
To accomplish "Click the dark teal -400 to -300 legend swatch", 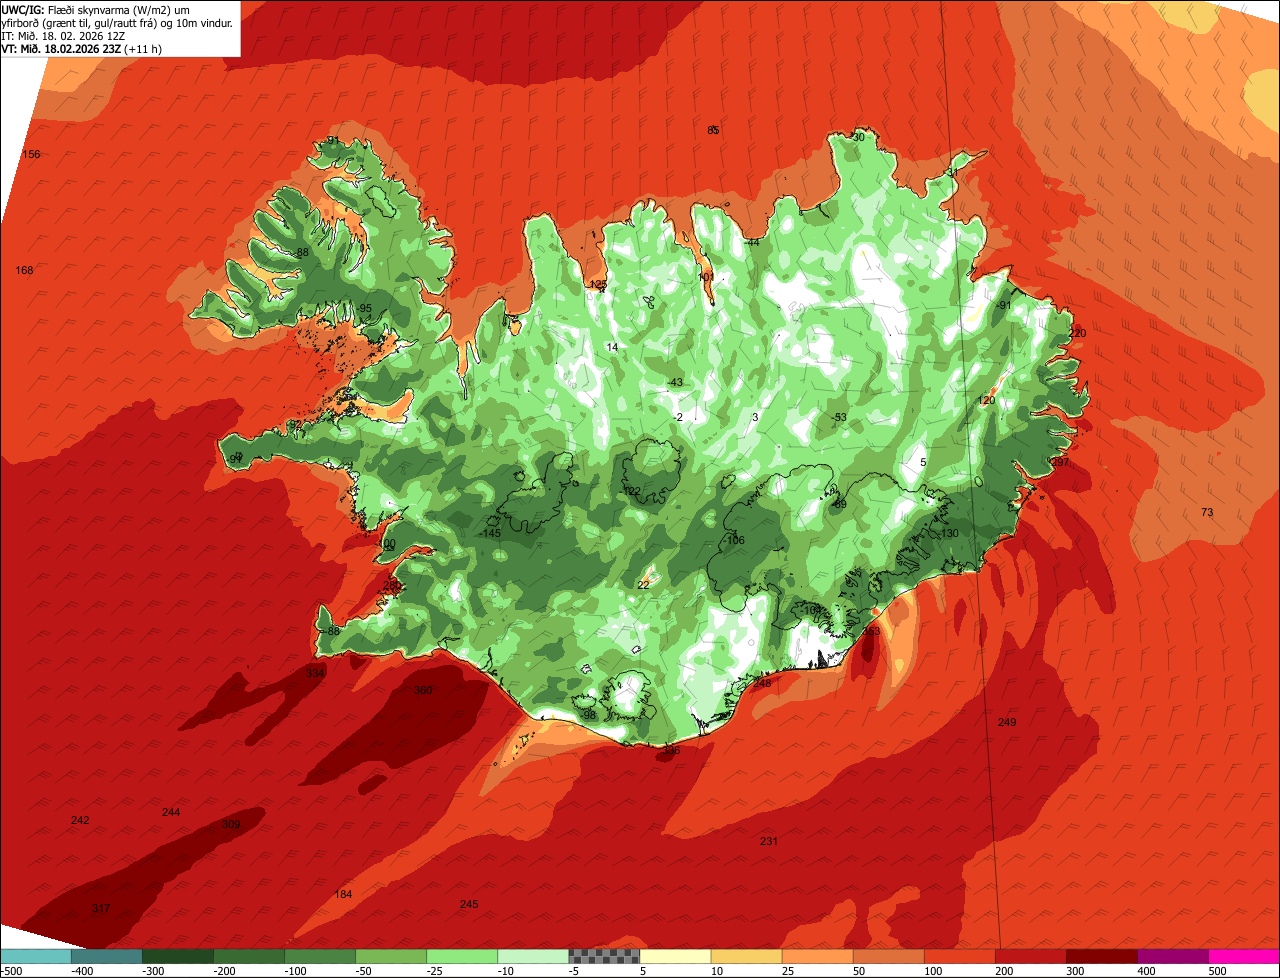I will (107, 956).
